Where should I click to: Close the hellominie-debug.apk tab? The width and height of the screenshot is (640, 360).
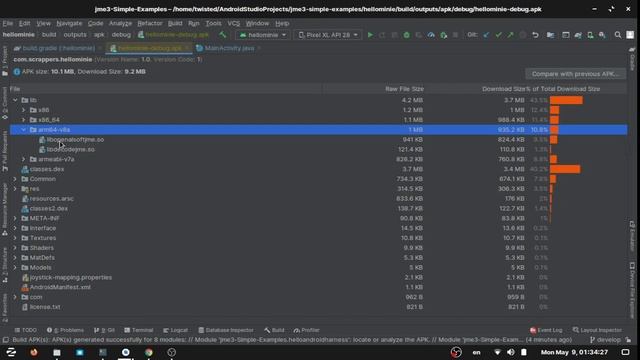[x=187, y=48]
